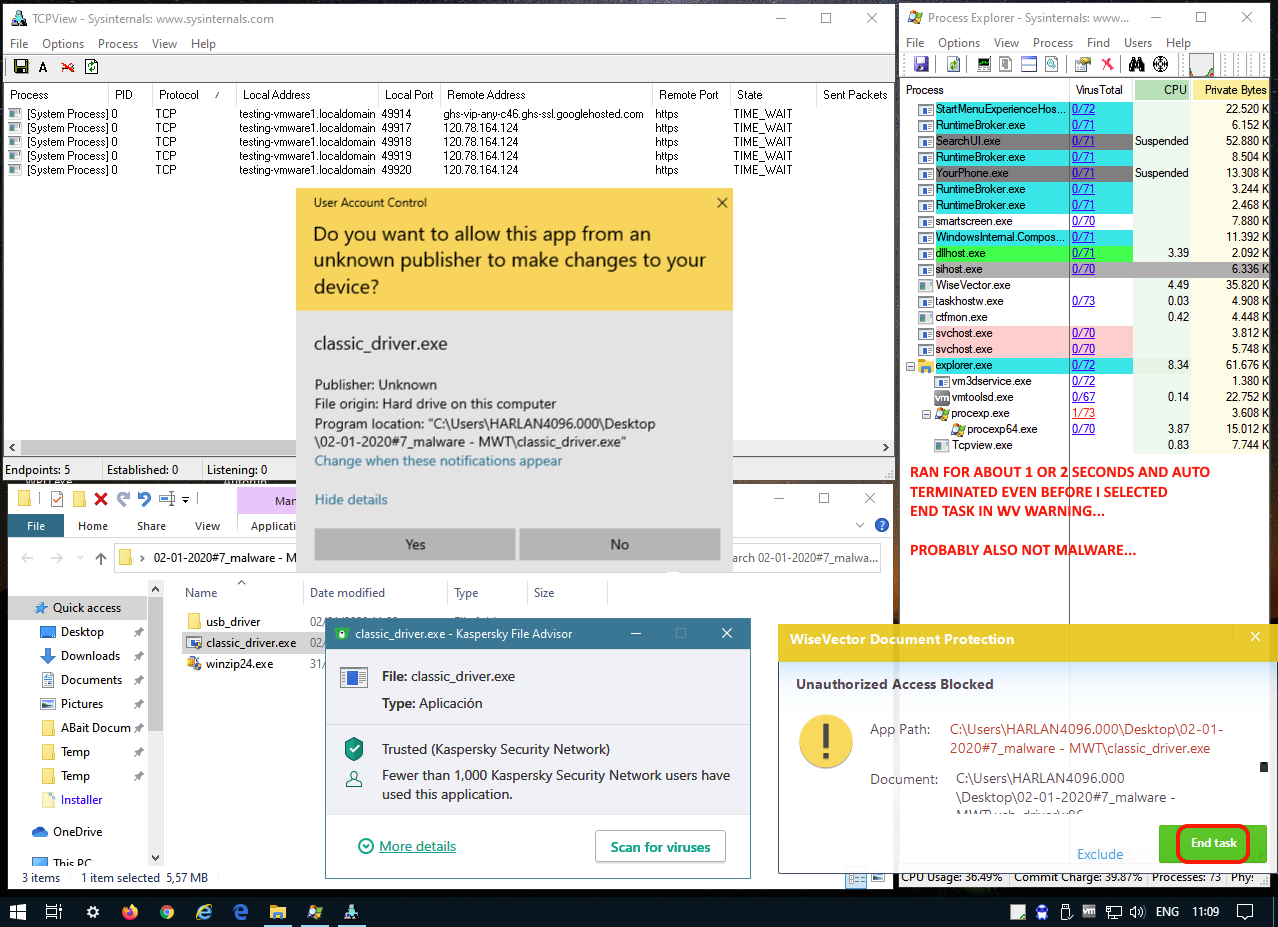The height and width of the screenshot is (927, 1278).
Task: Open the Quick Access Toolbar customize dropdown
Action: point(186,499)
